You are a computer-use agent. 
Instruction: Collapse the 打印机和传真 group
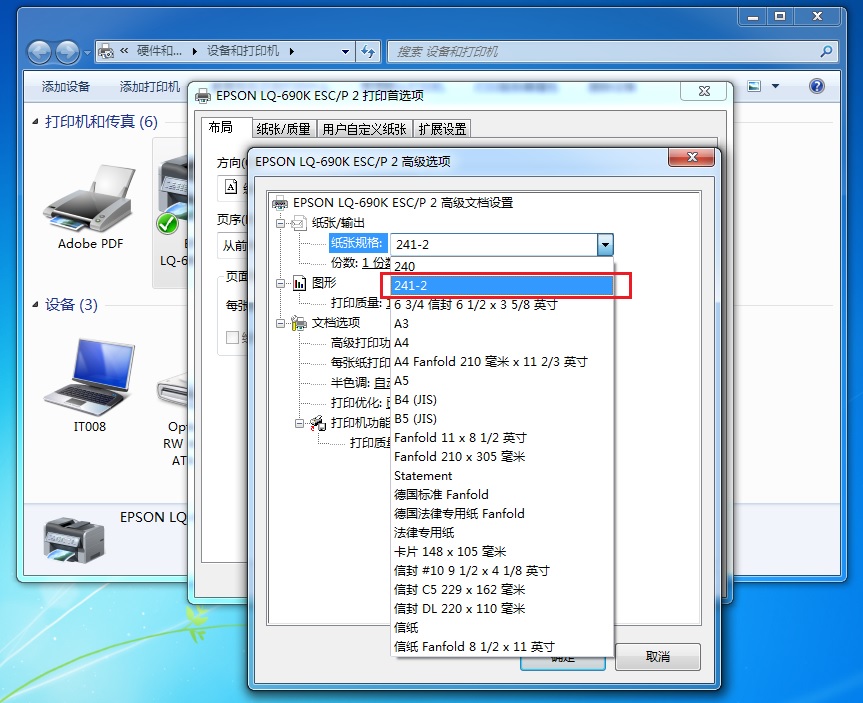pyautogui.click(x=35, y=122)
